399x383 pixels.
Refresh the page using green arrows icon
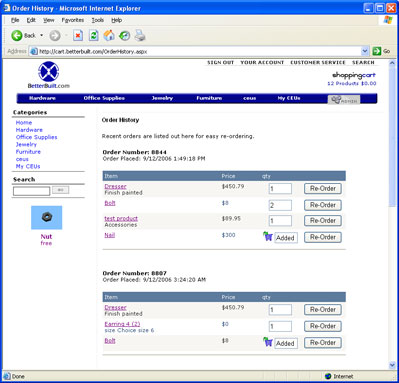(x=94, y=35)
